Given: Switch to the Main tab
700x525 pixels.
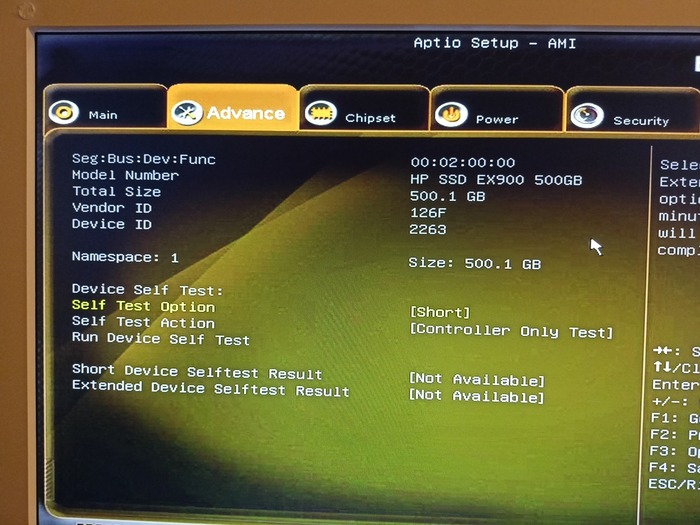Looking at the screenshot, I should [x=105, y=108].
